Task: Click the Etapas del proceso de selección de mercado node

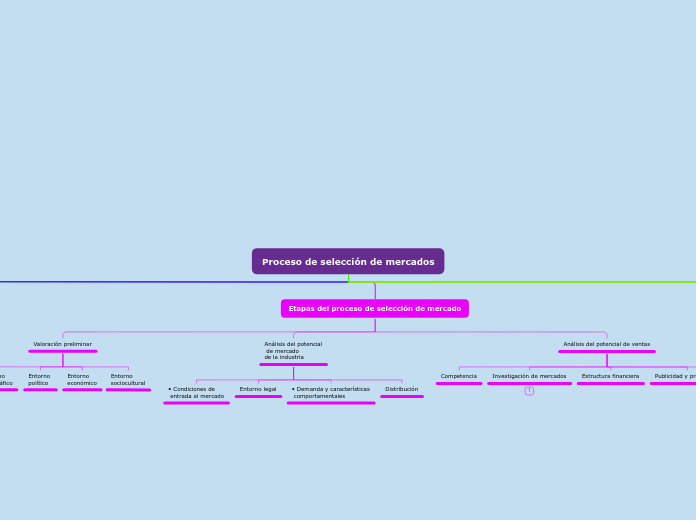Action: pyautogui.click(x=375, y=308)
